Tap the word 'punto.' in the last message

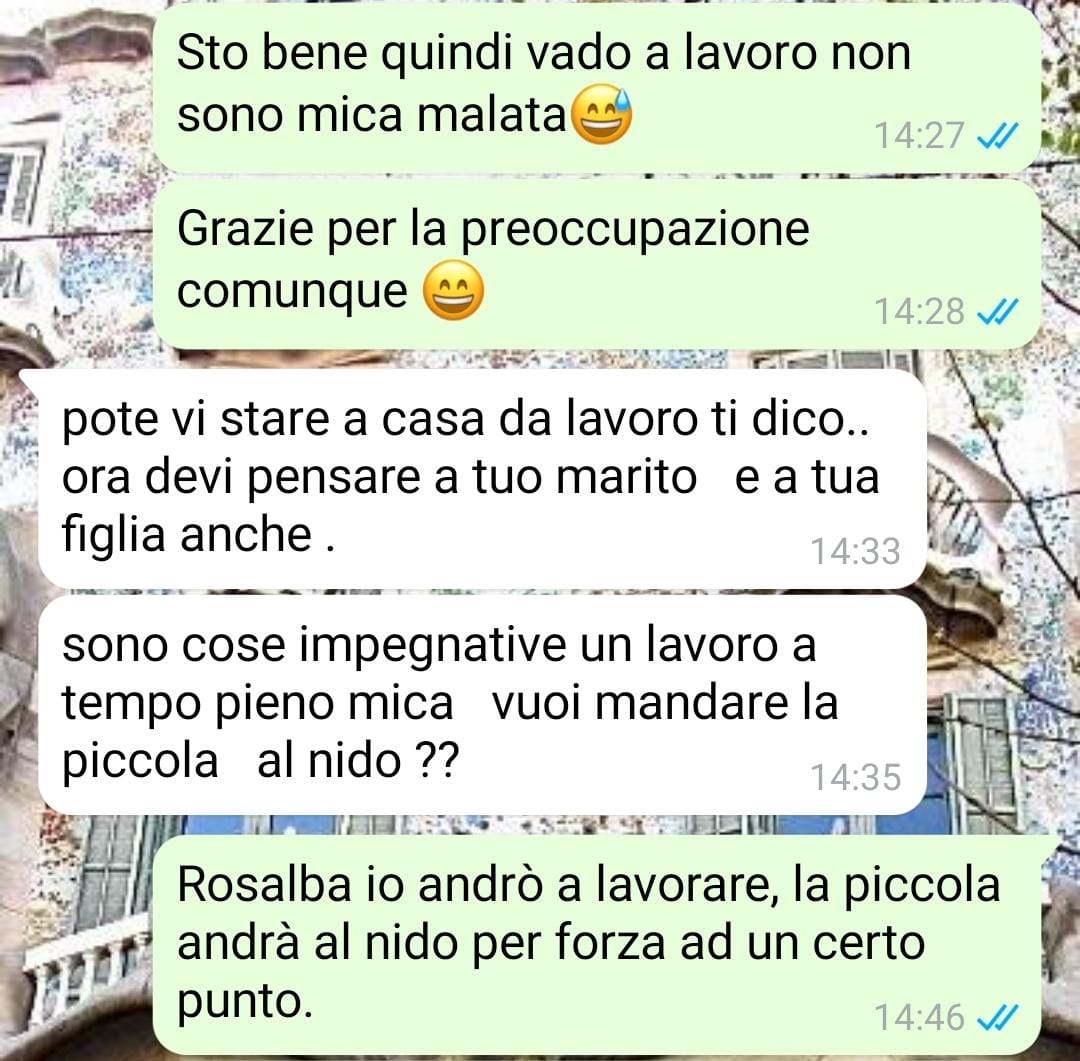[x=245, y=1003]
